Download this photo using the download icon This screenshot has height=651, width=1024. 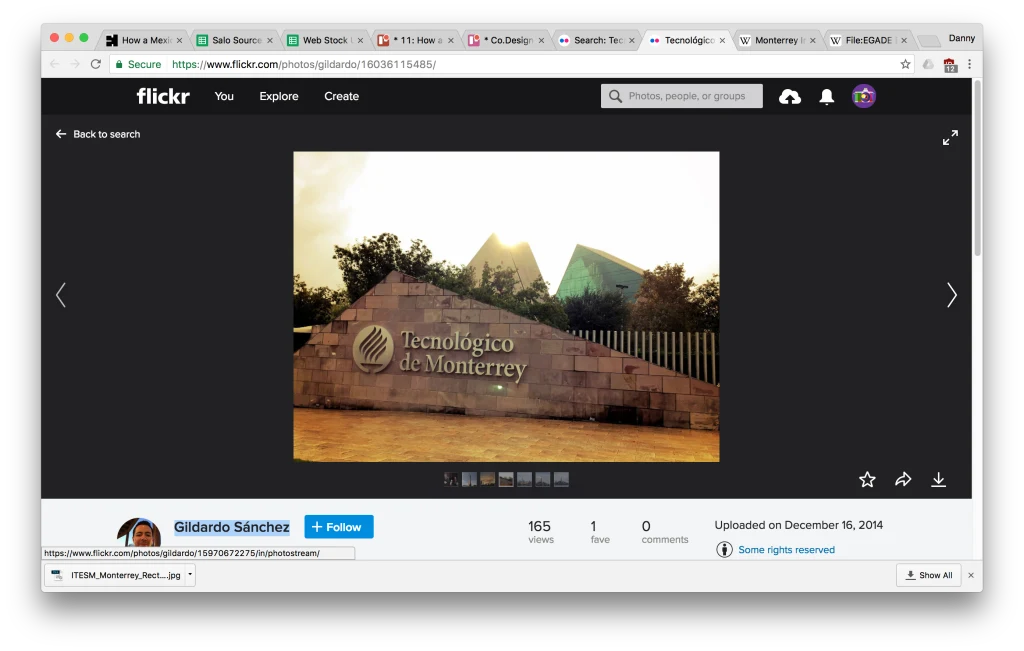pyautogui.click(x=938, y=480)
